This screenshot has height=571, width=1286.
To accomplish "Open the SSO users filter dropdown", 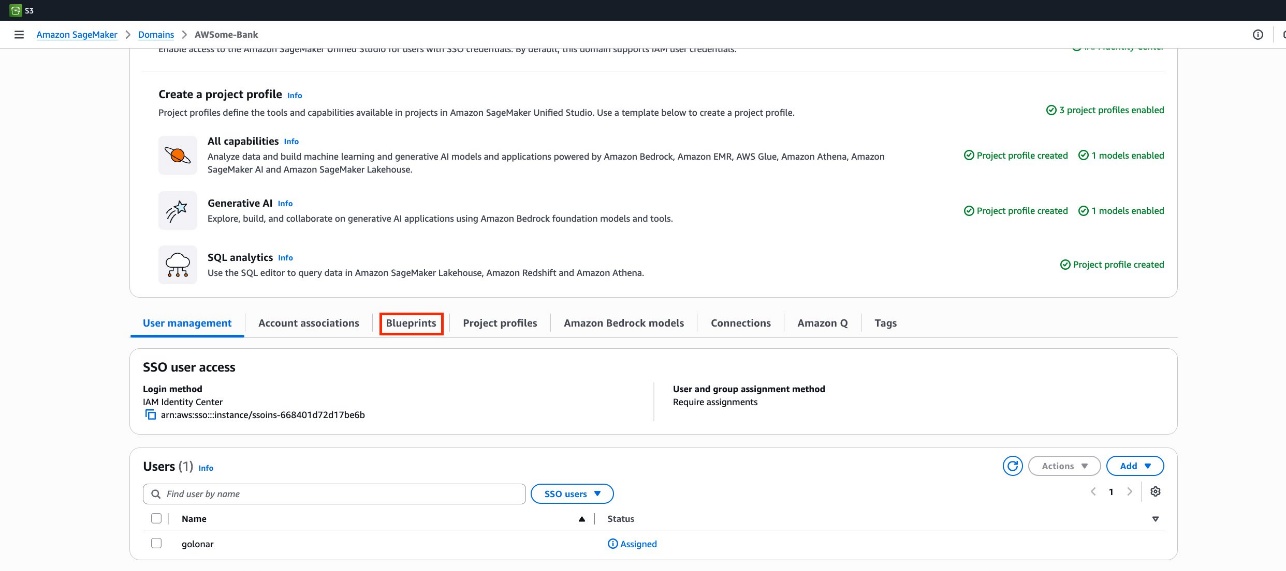I will (572, 494).
